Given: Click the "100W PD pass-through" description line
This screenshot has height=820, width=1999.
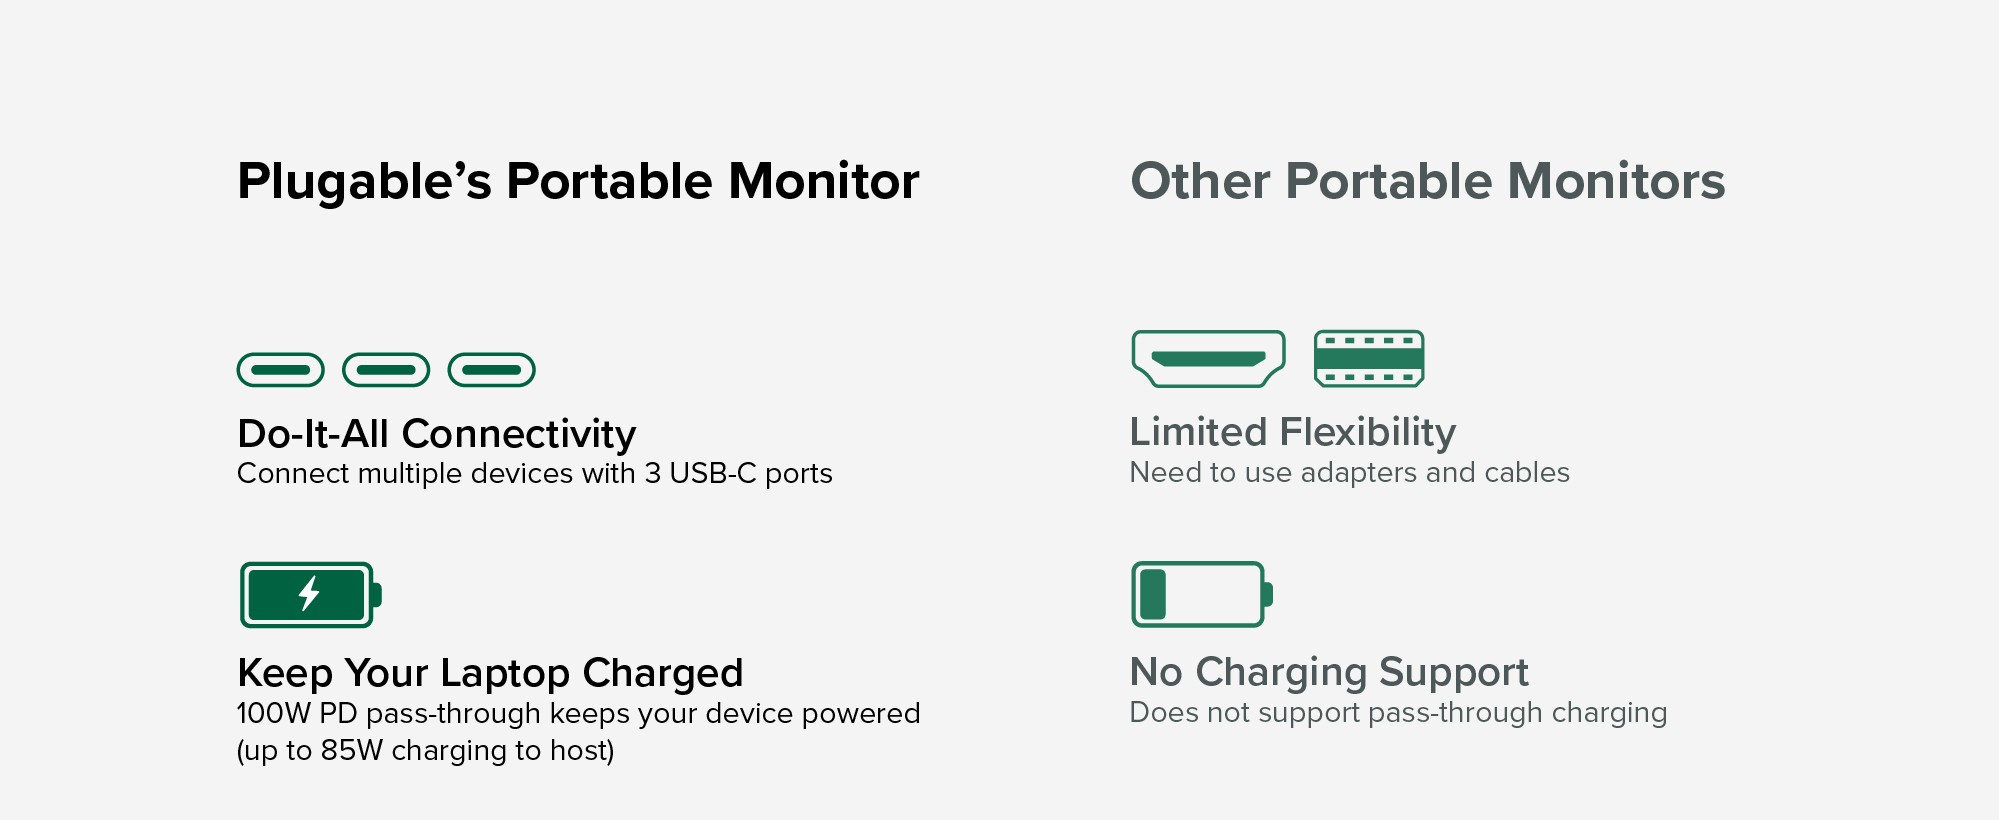Looking at the screenshot, I should 578,713.
